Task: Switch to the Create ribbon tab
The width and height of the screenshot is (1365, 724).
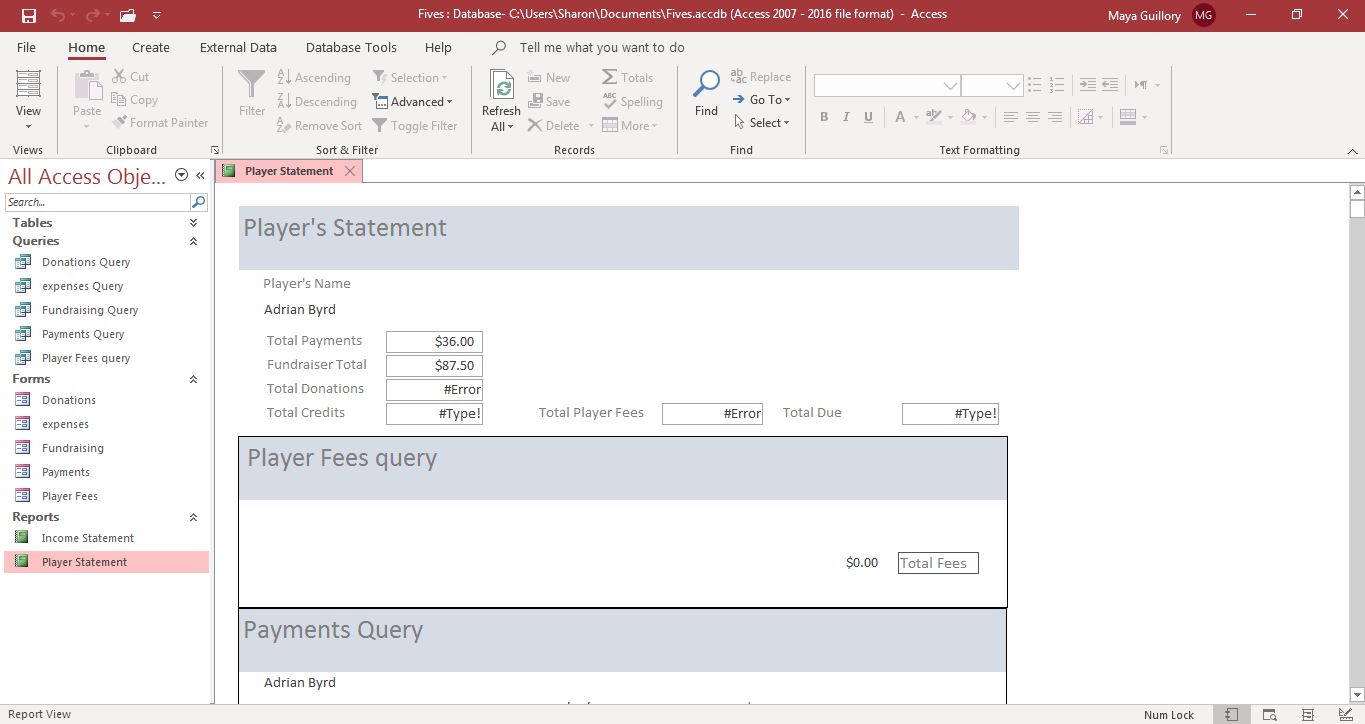Action: [x=151, y=47]
